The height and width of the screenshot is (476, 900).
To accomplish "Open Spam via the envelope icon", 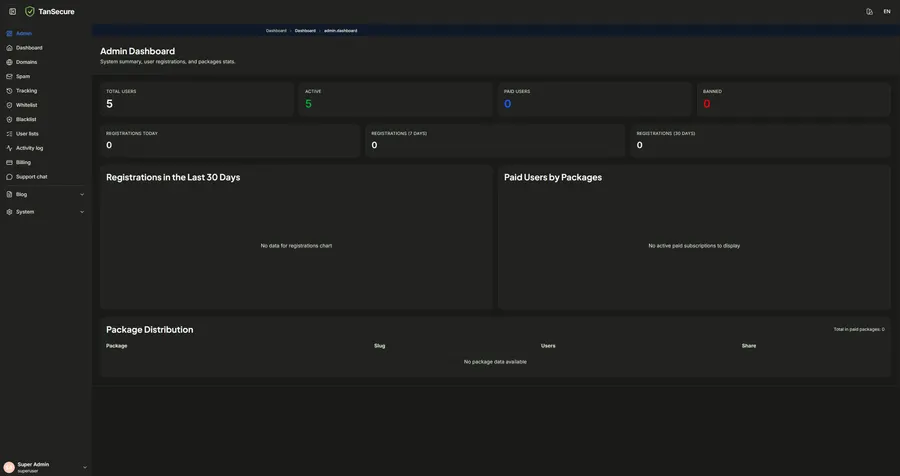I will 9,76.
